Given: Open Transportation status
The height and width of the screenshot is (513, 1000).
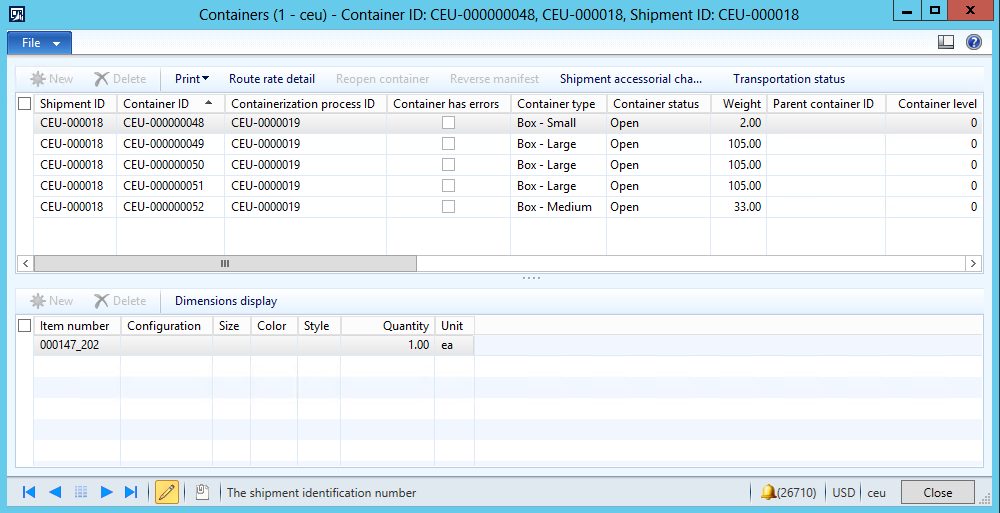Looking at the screenshot, I should (788, 79).
